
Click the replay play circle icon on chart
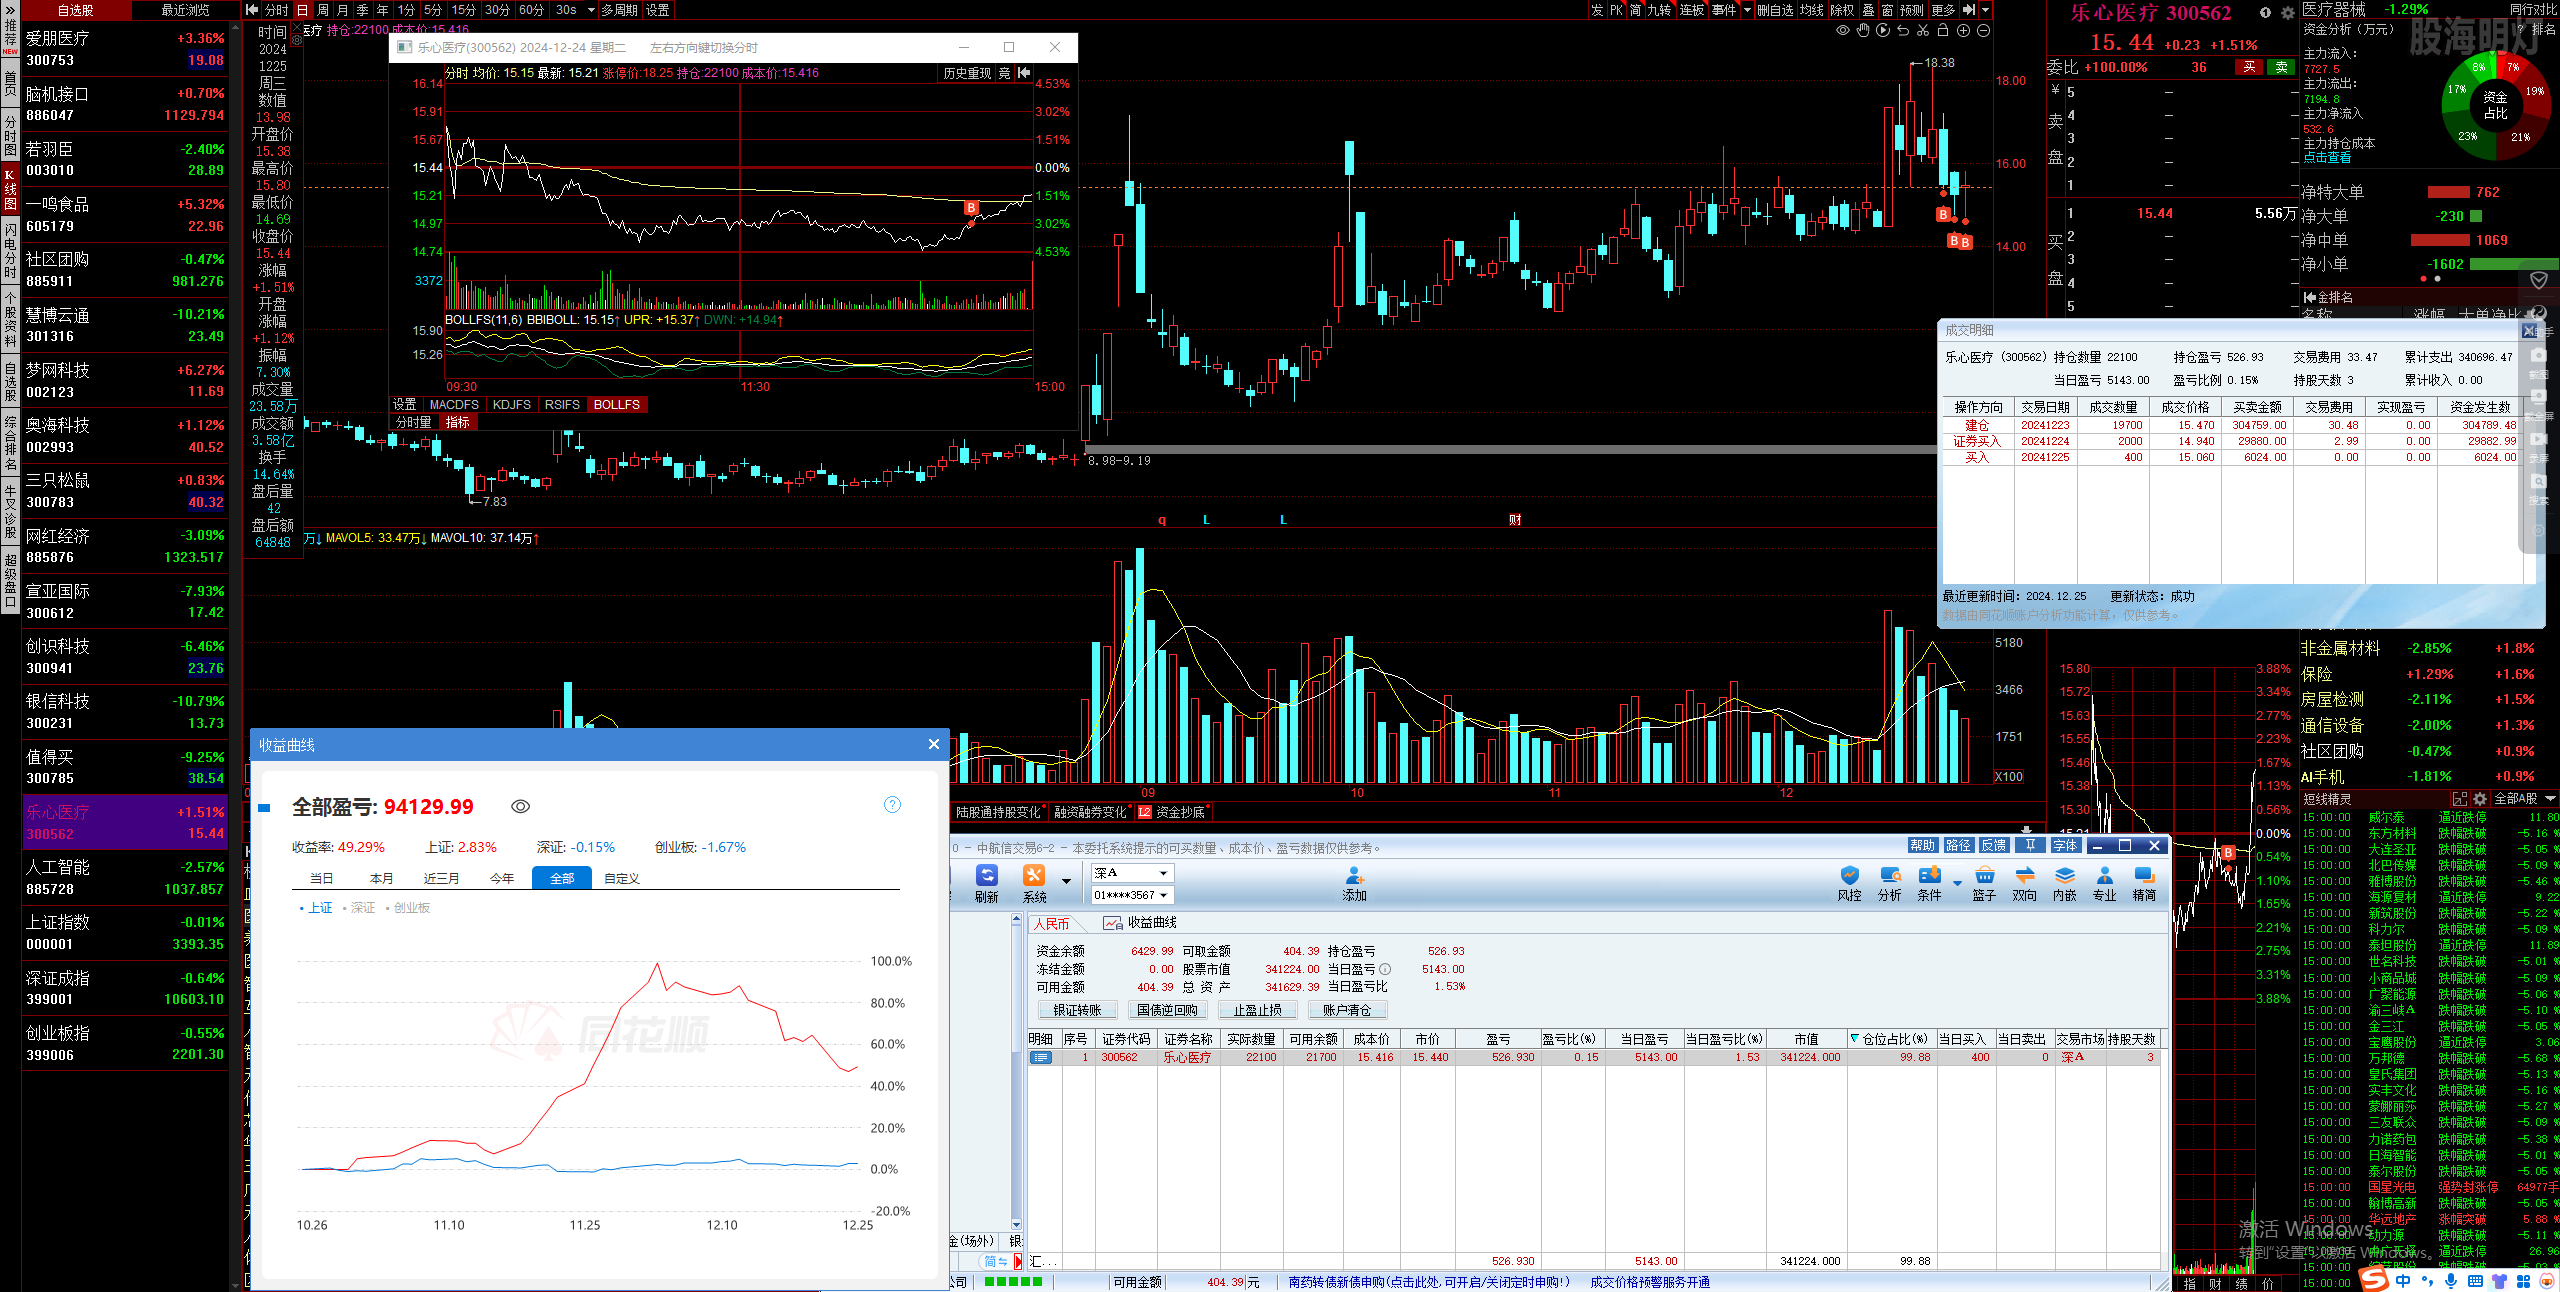coord(1883,31)
